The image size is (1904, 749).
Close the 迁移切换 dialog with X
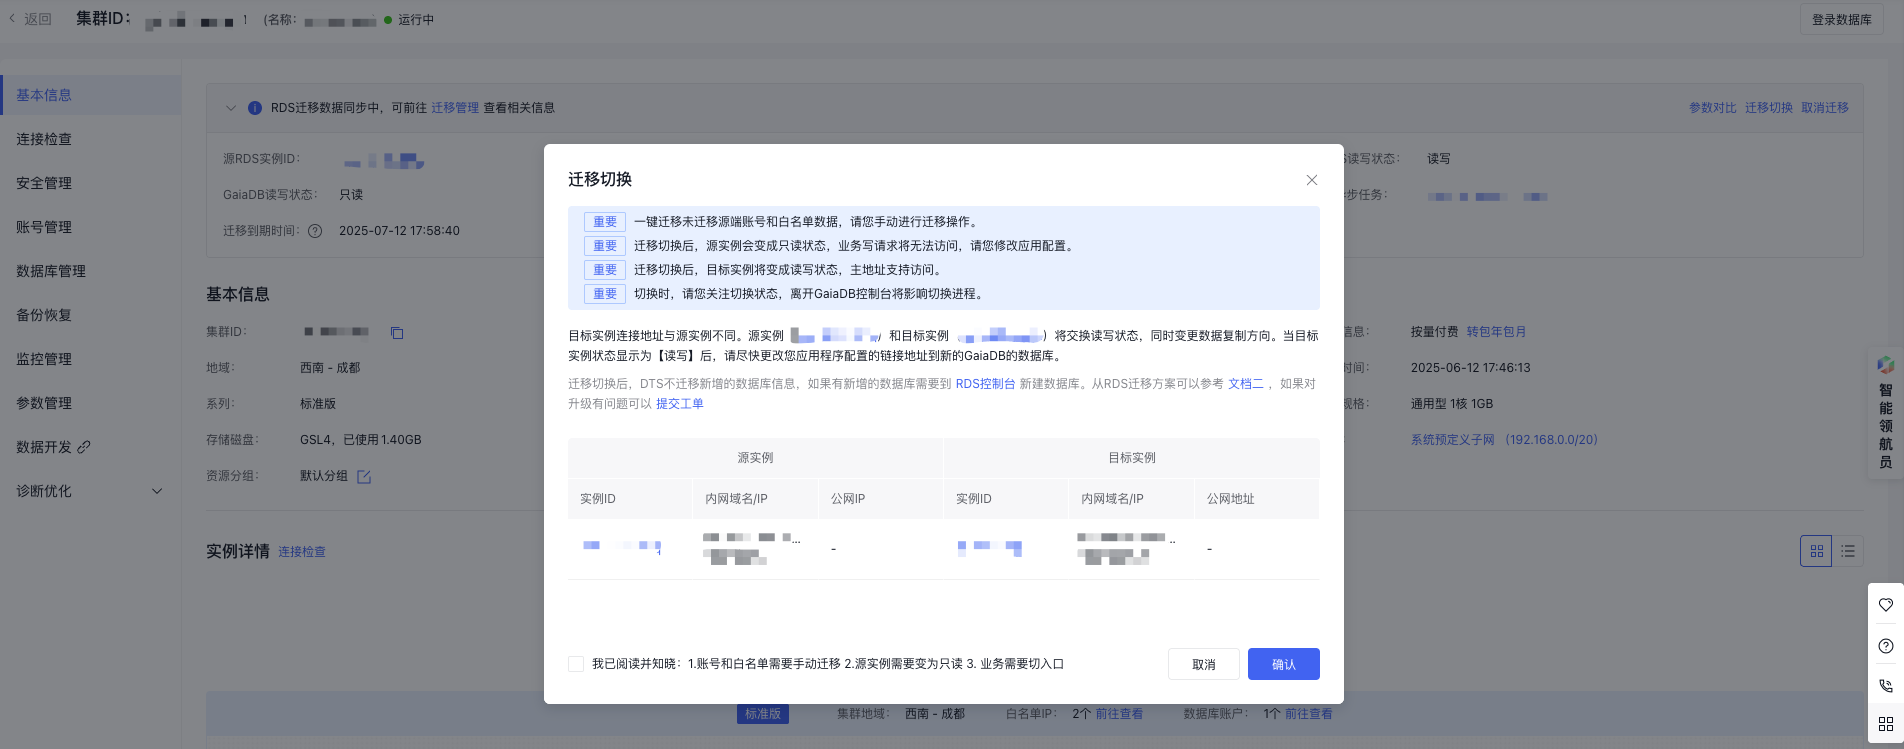(x=1312, y=180)
